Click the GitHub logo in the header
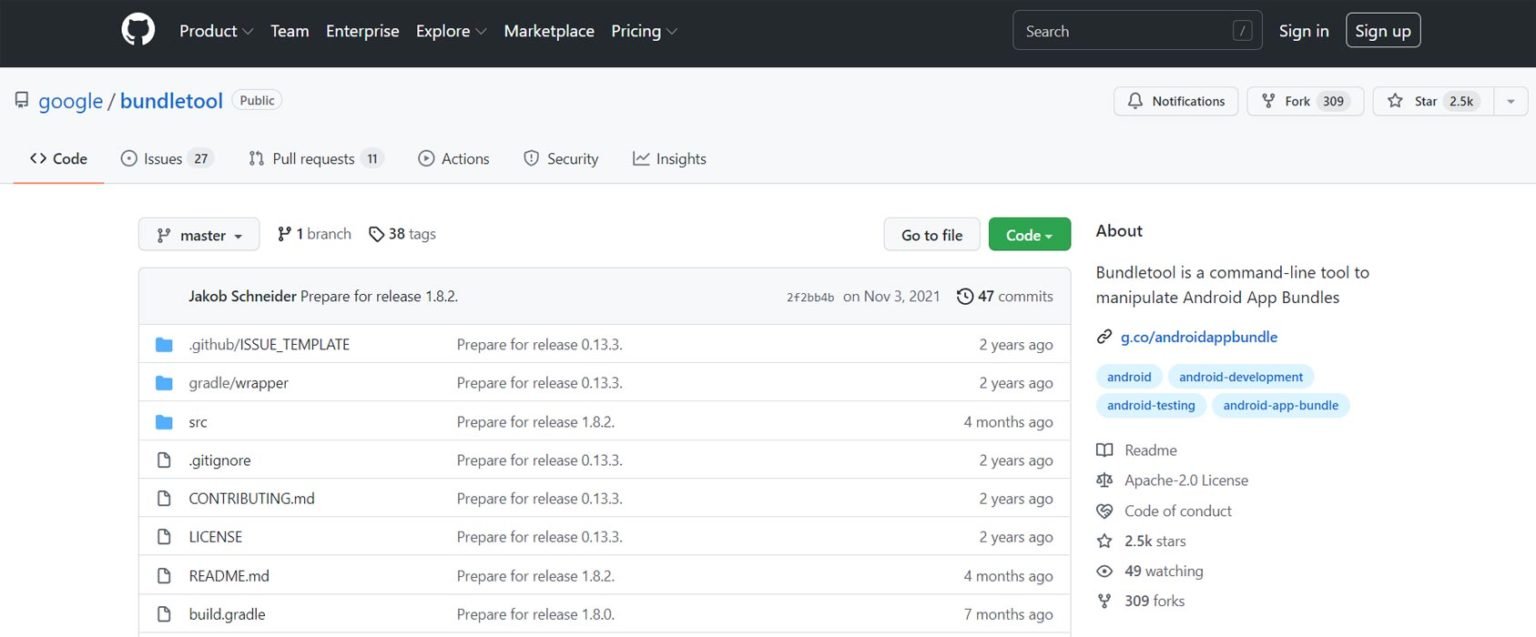 137,29
